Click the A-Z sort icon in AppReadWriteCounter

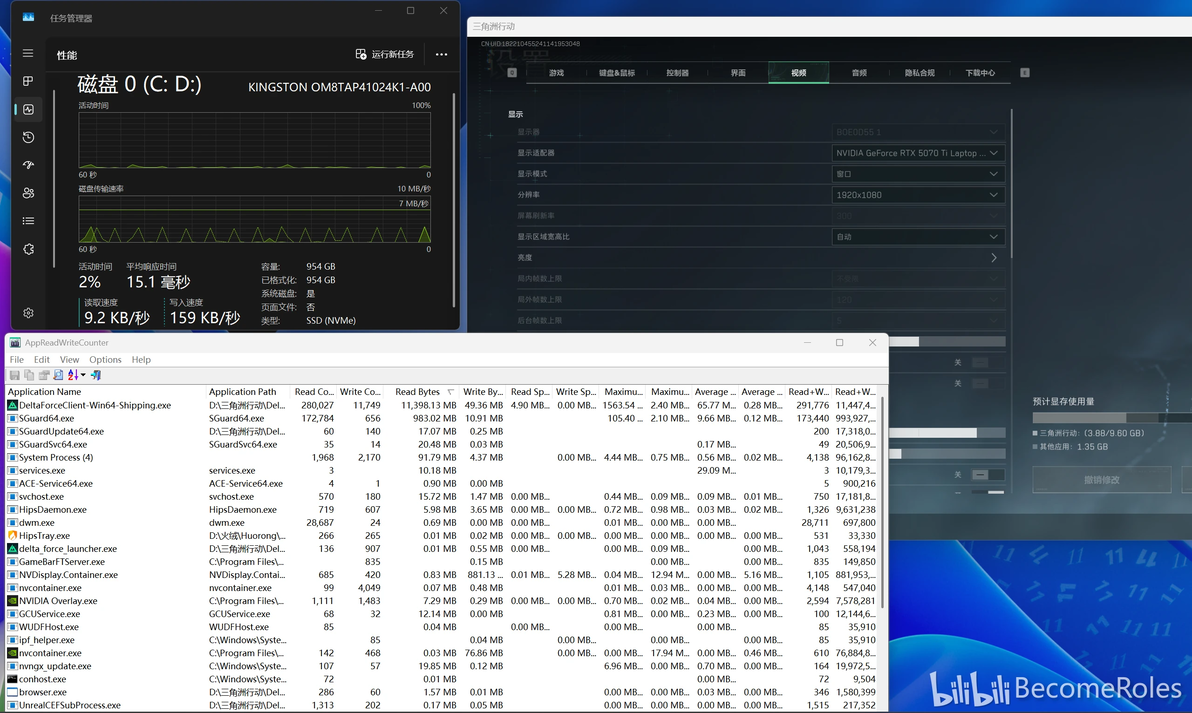pyautogui.click(x=73, y=376)
